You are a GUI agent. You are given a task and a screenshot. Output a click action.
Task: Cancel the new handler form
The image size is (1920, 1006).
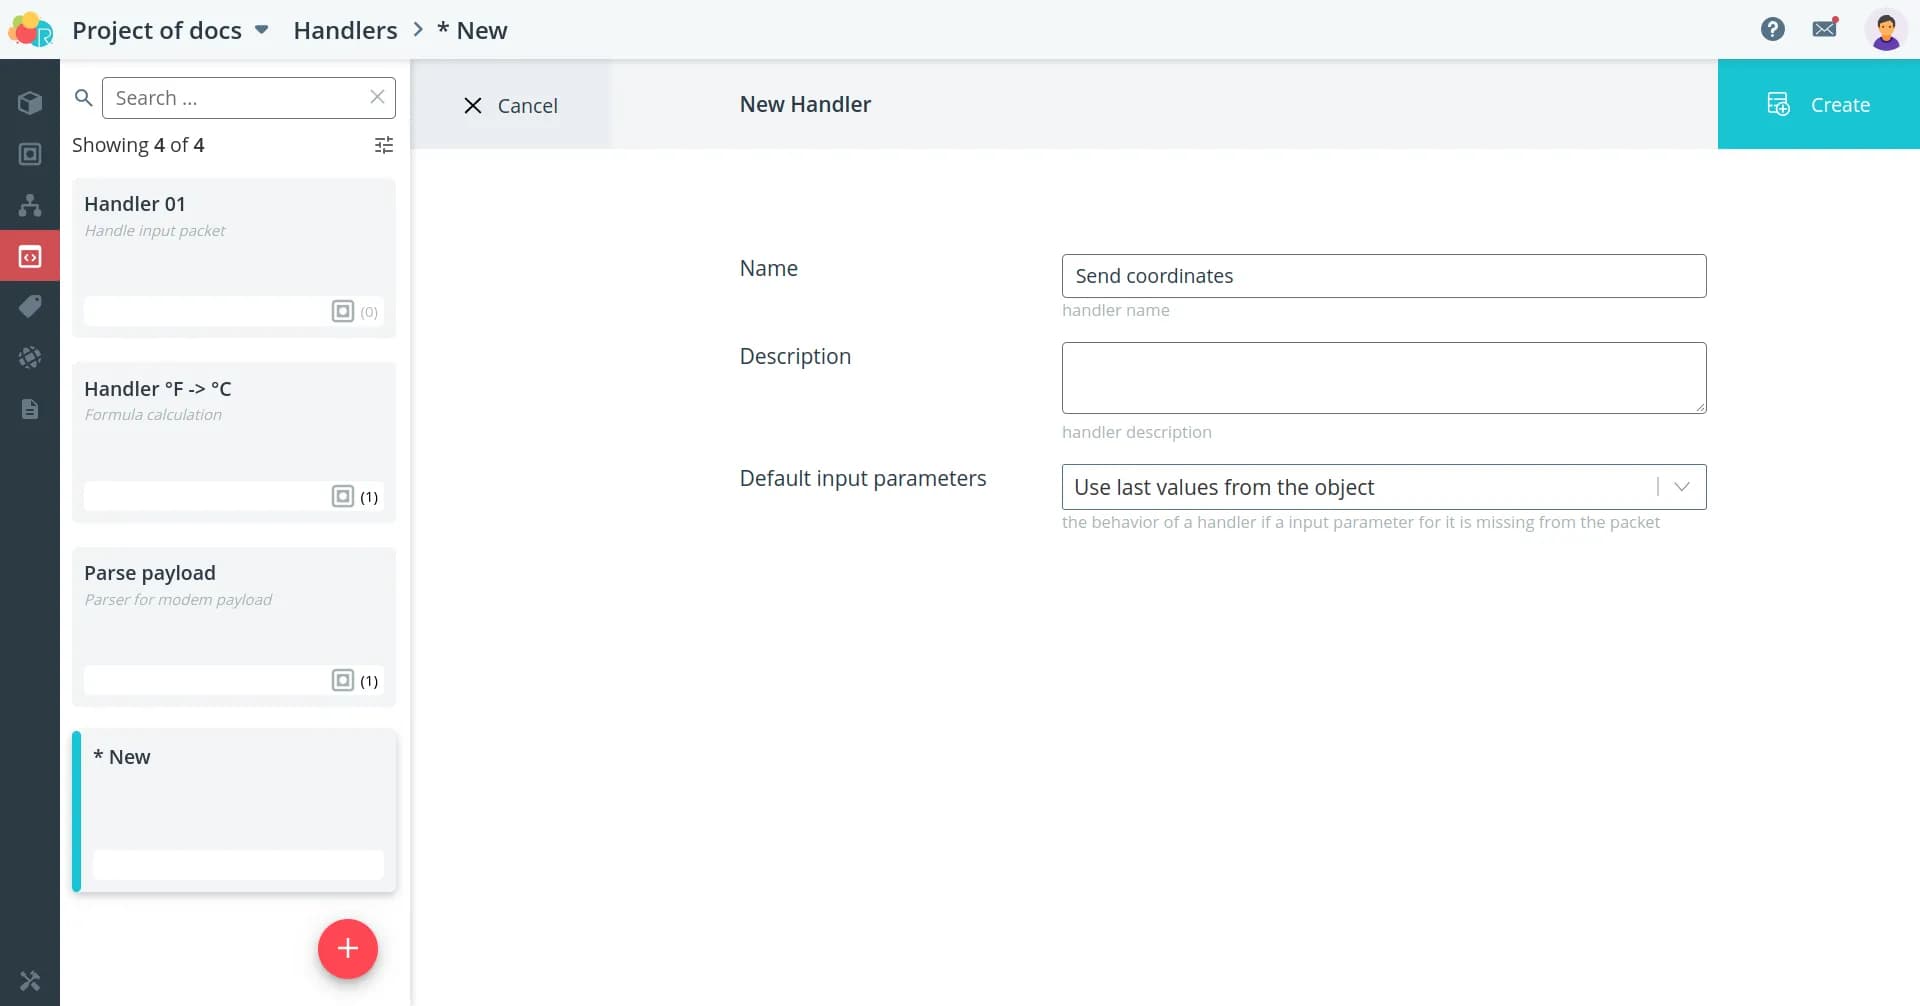(511, 105)
